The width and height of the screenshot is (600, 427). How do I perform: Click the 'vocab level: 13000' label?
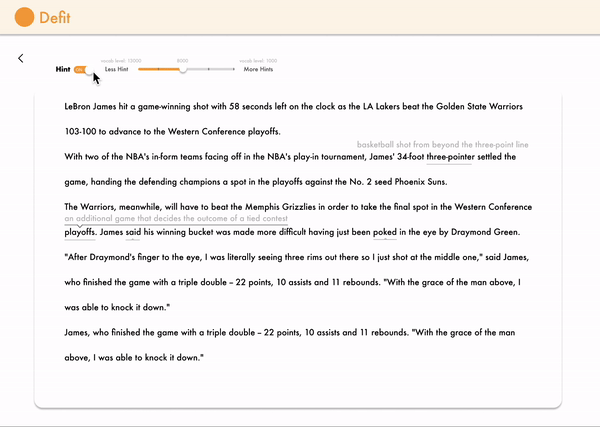coord(121,61)
